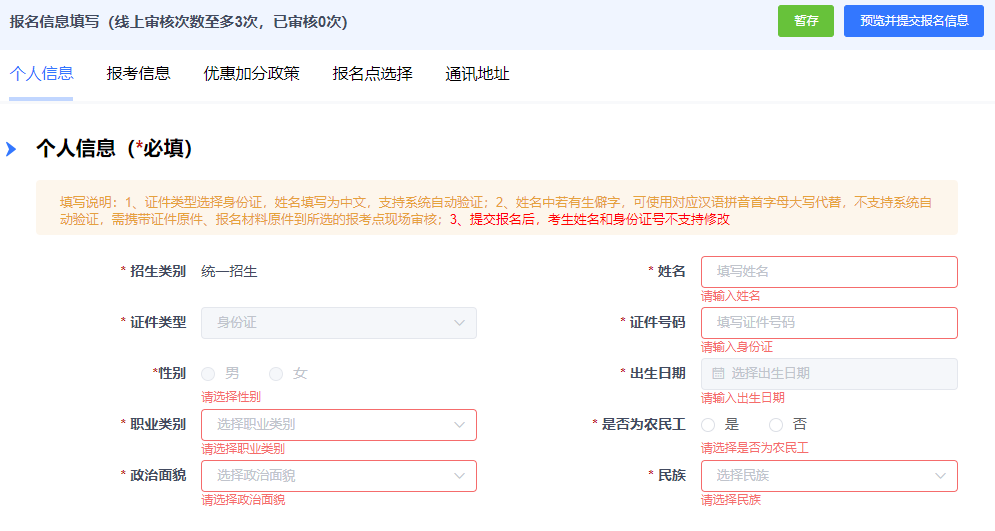The width and height of the screenshot is (995, 531).
Task: Choose 是 for 是否为农民工
Action: pyautogui.click(x=708, y=425)
